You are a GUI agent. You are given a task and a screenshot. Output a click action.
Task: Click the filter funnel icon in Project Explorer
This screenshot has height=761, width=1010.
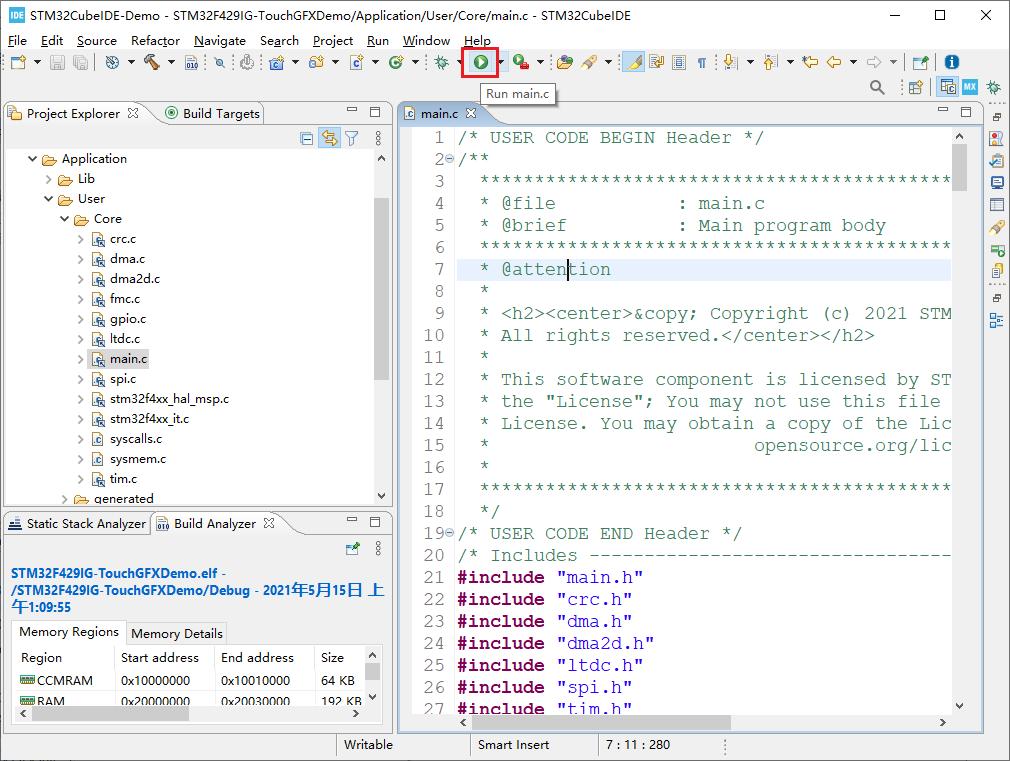(352, 139)
